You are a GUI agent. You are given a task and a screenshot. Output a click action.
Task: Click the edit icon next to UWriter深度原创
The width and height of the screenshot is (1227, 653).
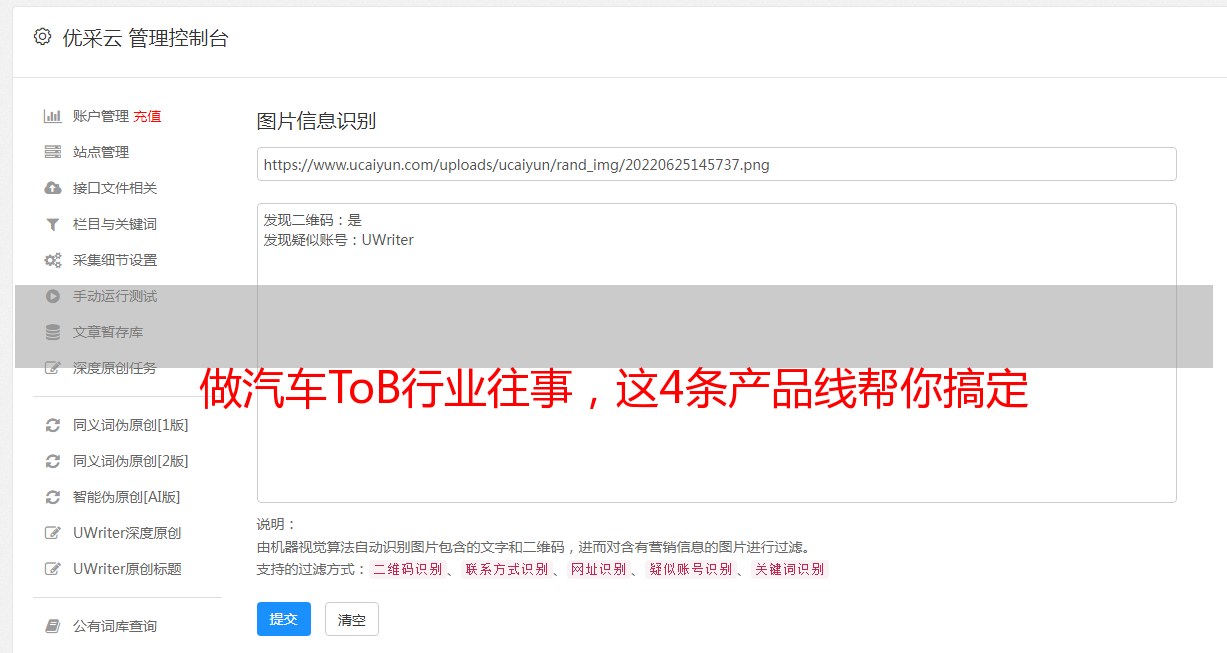coord(53,533)
